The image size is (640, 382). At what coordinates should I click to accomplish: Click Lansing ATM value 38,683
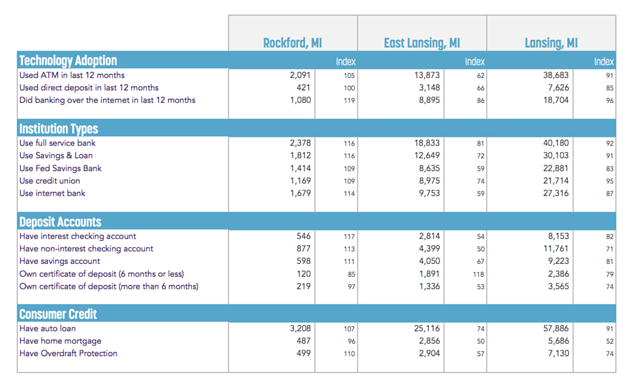click(x=556, y=75)
